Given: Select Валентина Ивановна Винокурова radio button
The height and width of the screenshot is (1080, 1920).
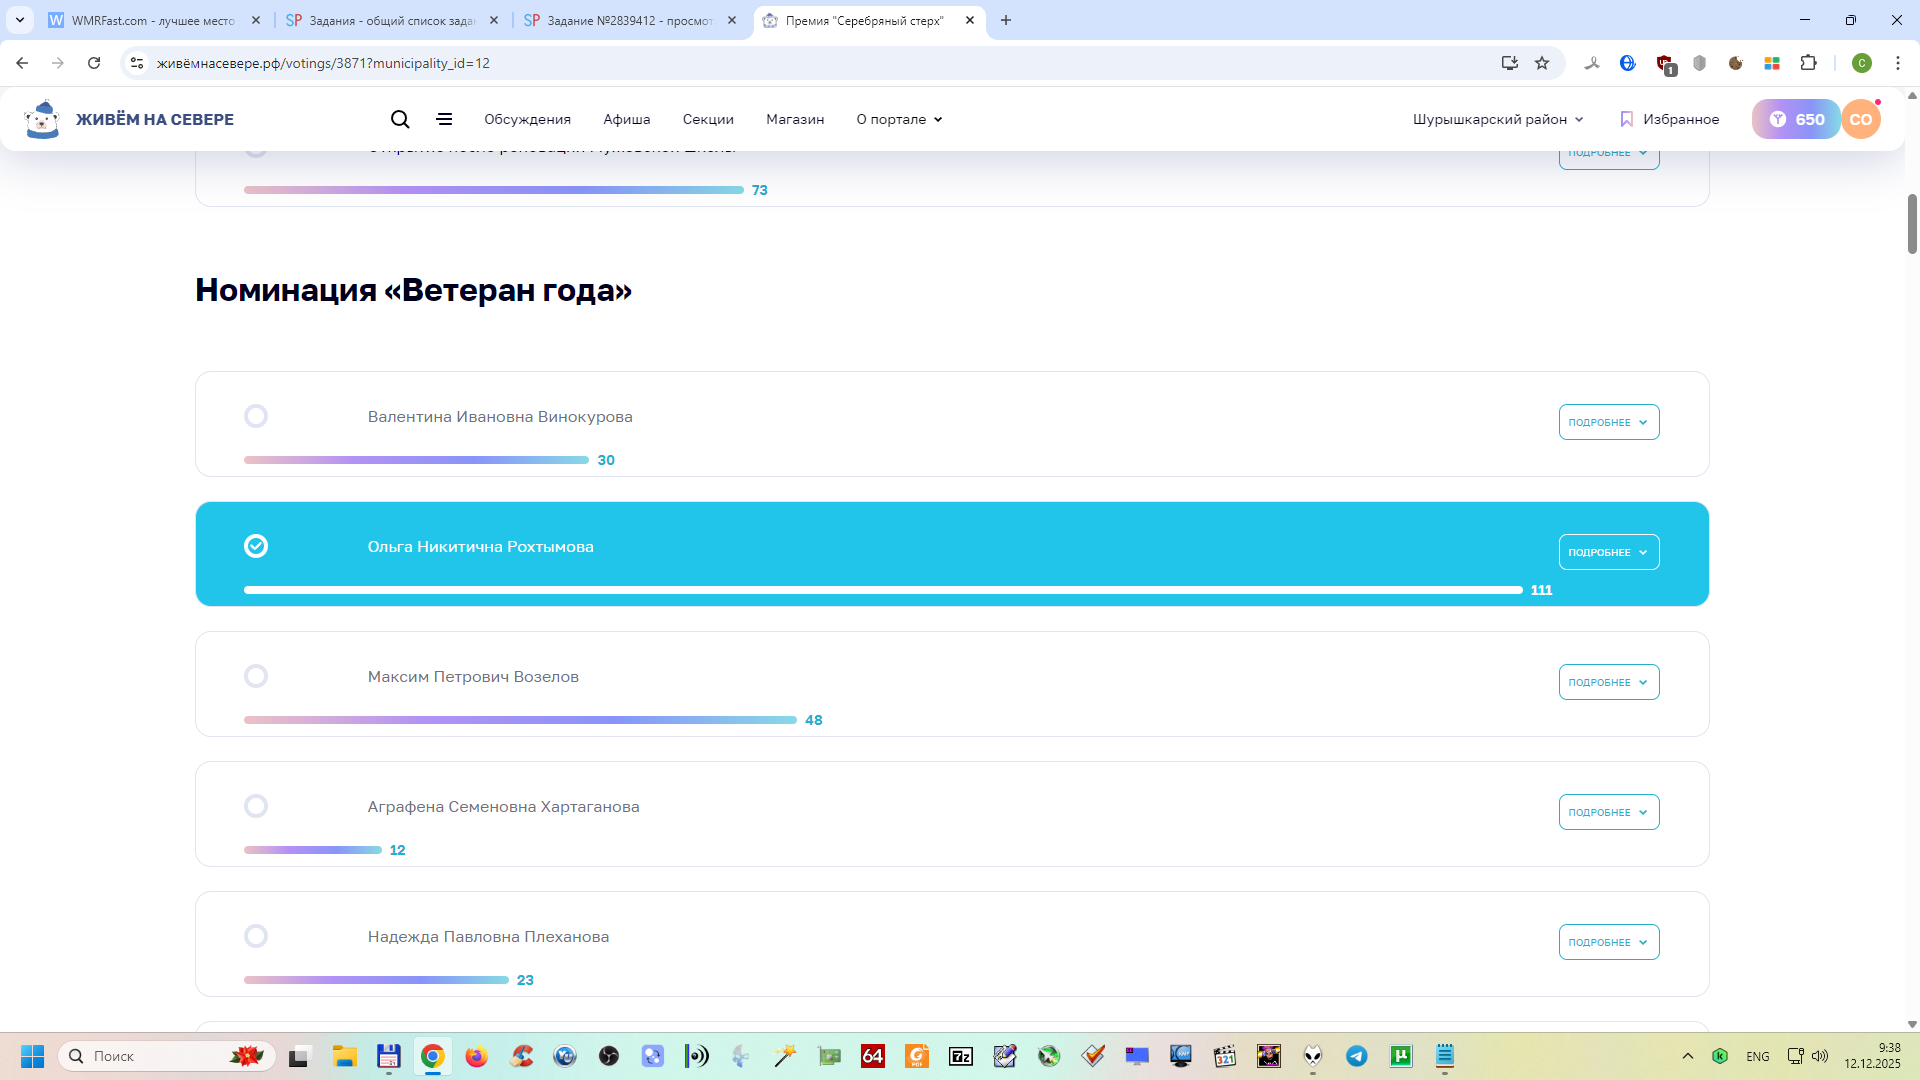Looking at the screenshot, I should tap(256, 416).
